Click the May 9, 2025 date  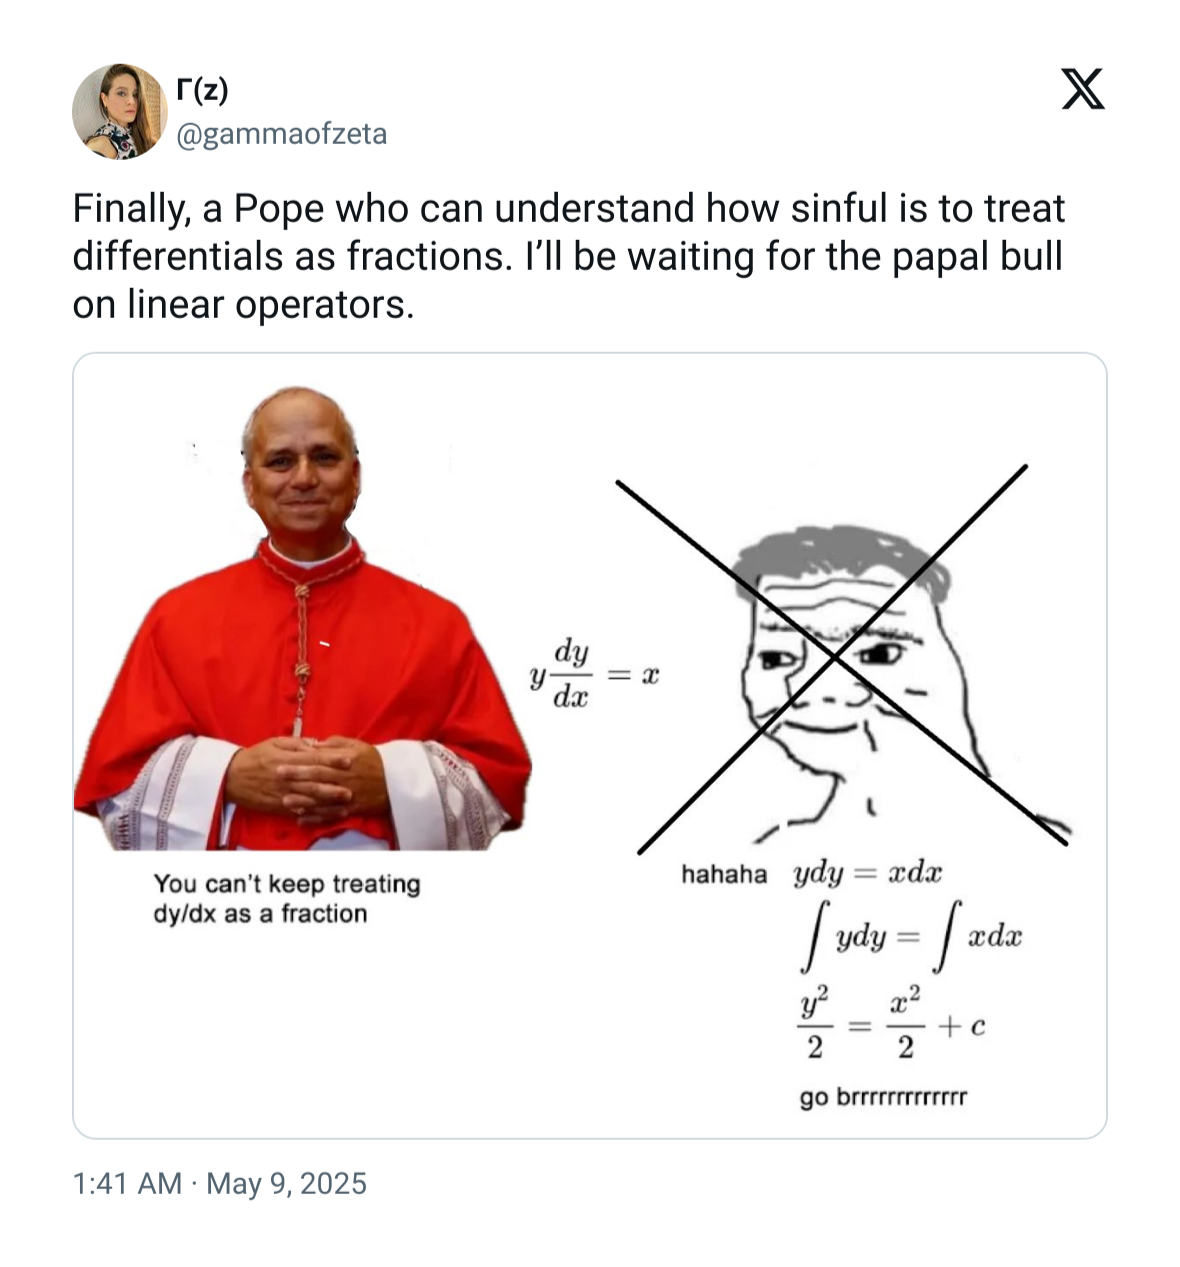coord(287,1184)
